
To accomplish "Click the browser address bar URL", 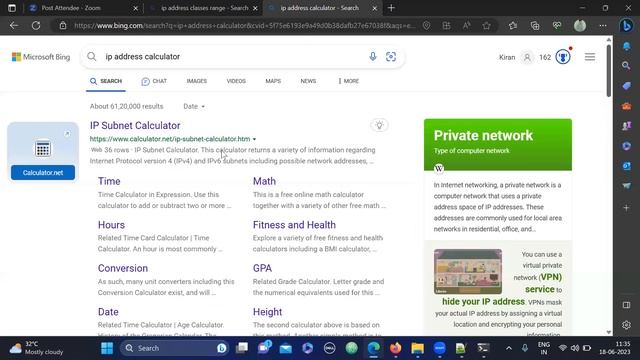I will pyautogui.click(x=244, y=25).
